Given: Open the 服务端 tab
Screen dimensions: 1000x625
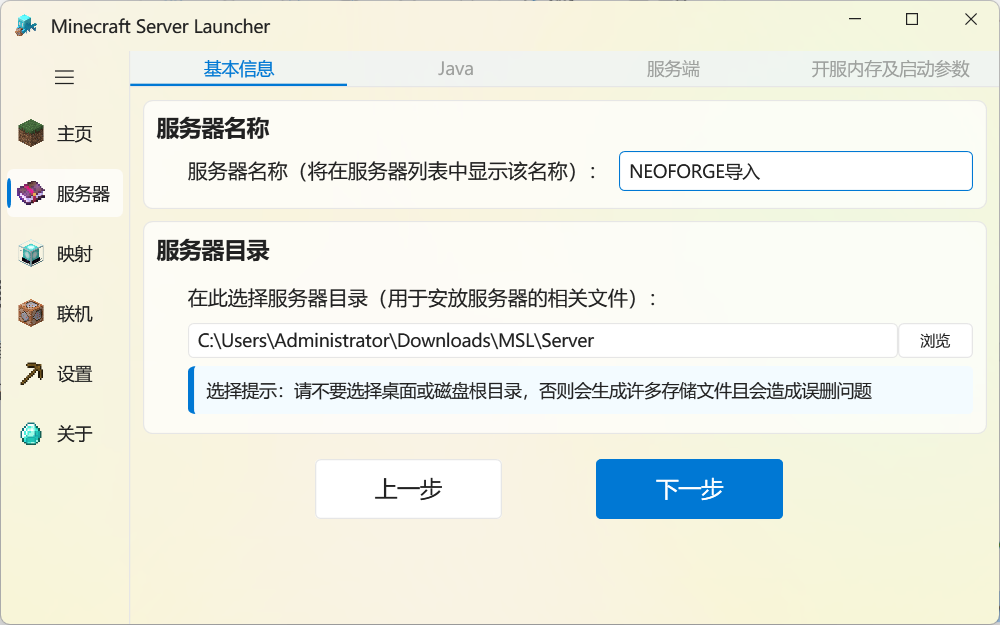Looking at the screenshot, I should (673, 69).
